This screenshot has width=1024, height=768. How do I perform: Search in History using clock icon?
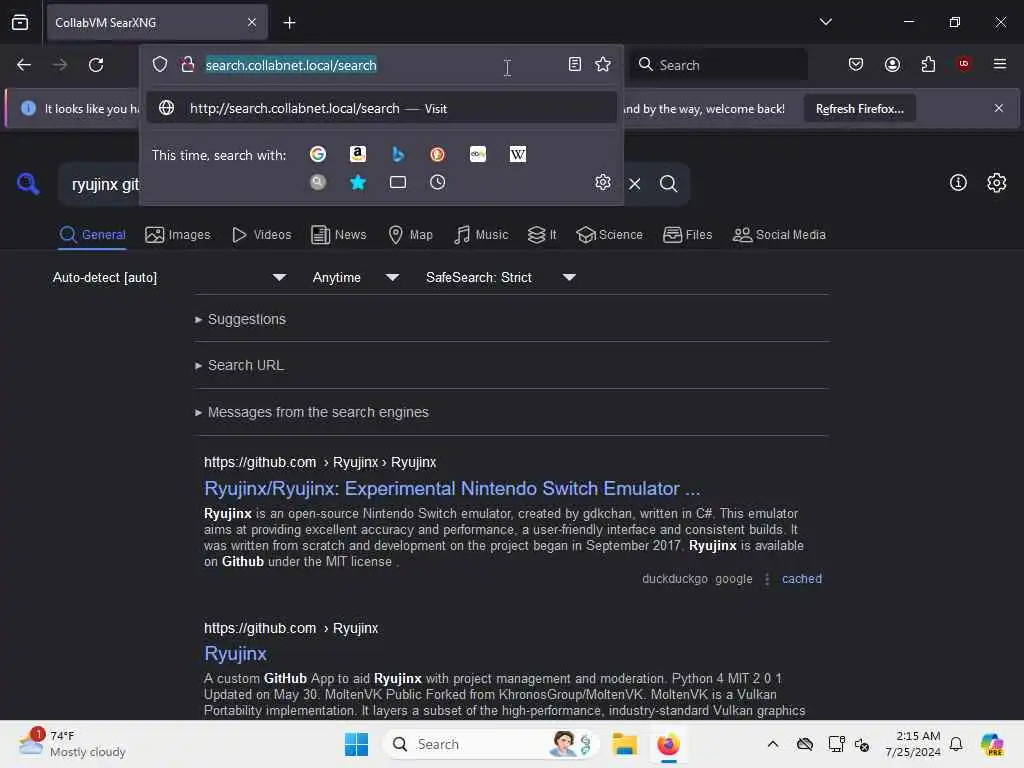click(x=438, y=182)
